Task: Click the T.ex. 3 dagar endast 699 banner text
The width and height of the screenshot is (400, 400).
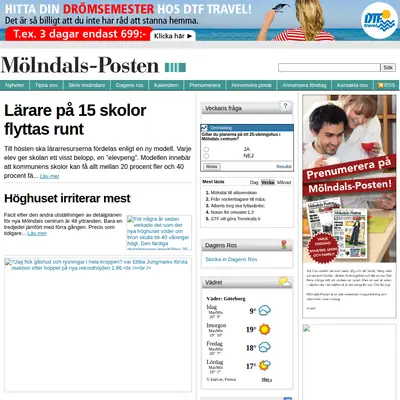Action: point(80,34)
